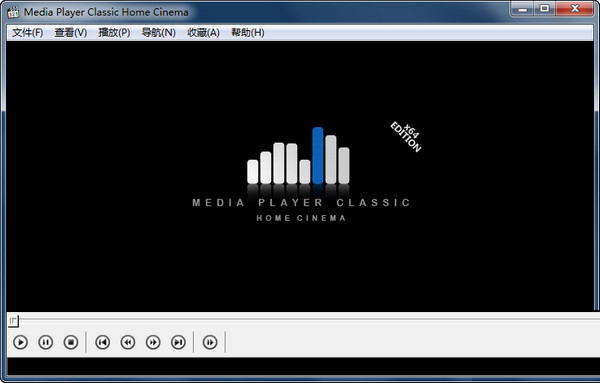
Task: Open the 文件(F) menu
Action: coord(28,33)
